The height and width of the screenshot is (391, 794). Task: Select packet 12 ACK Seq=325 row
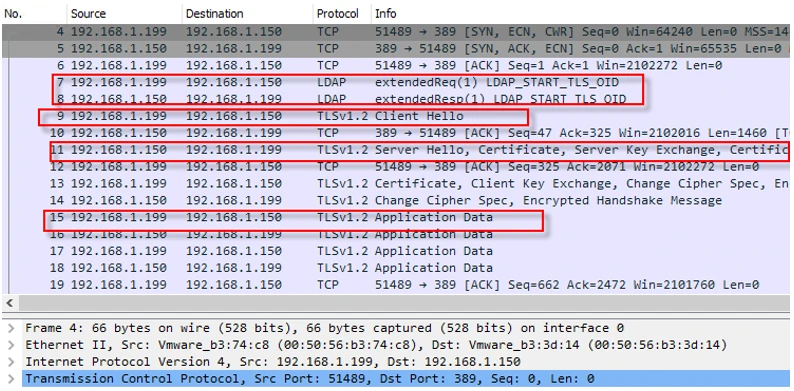click(x=397, y=167)
